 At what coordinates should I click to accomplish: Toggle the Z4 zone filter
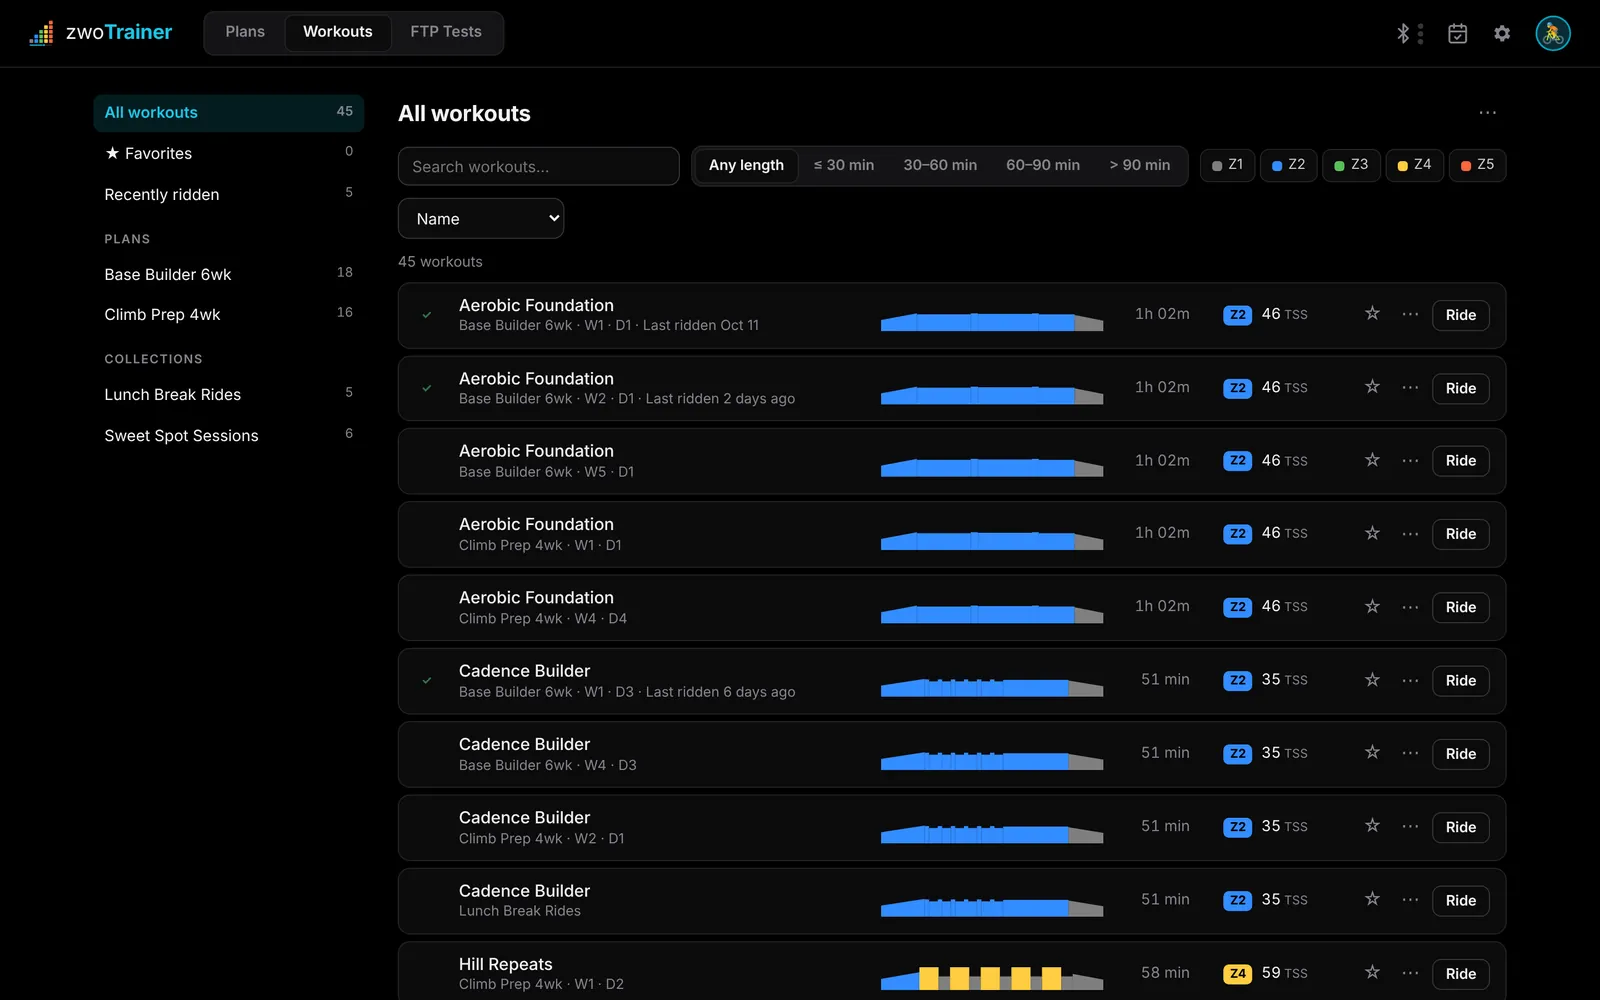pos(1414,165)
